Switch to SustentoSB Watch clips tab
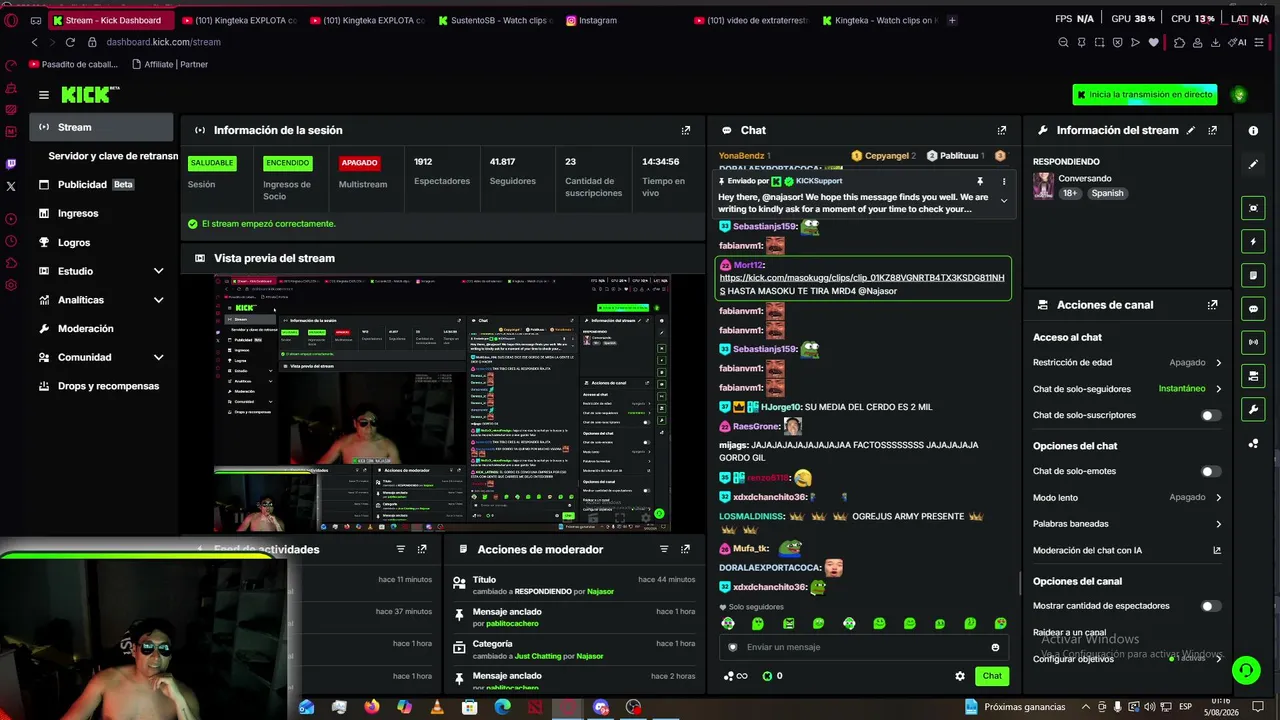 click(494, 20)
